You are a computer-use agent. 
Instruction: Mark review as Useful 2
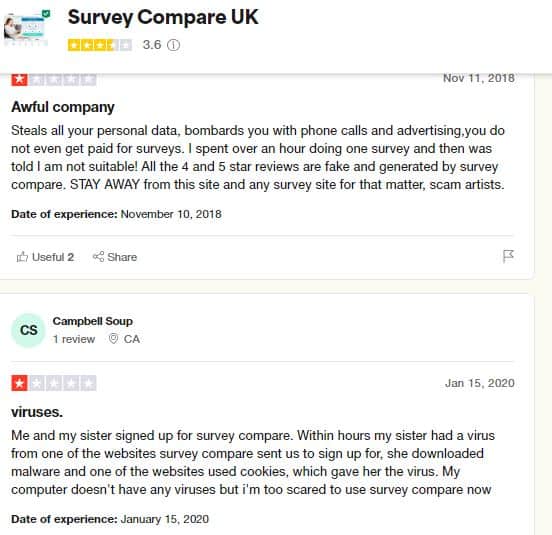coord(45,257)
